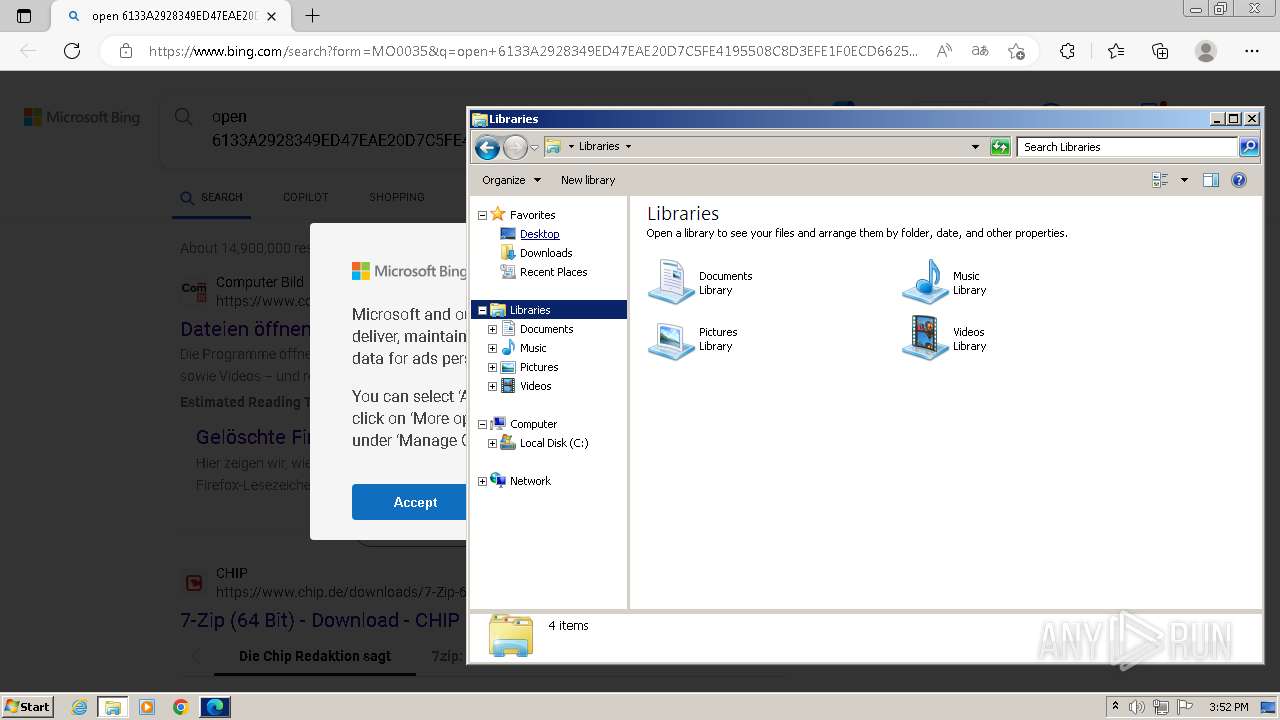This screenshot has width=1280, height=720.
Task: Click Libraries breadcrumb in address bar
Action: pos(598,146)
